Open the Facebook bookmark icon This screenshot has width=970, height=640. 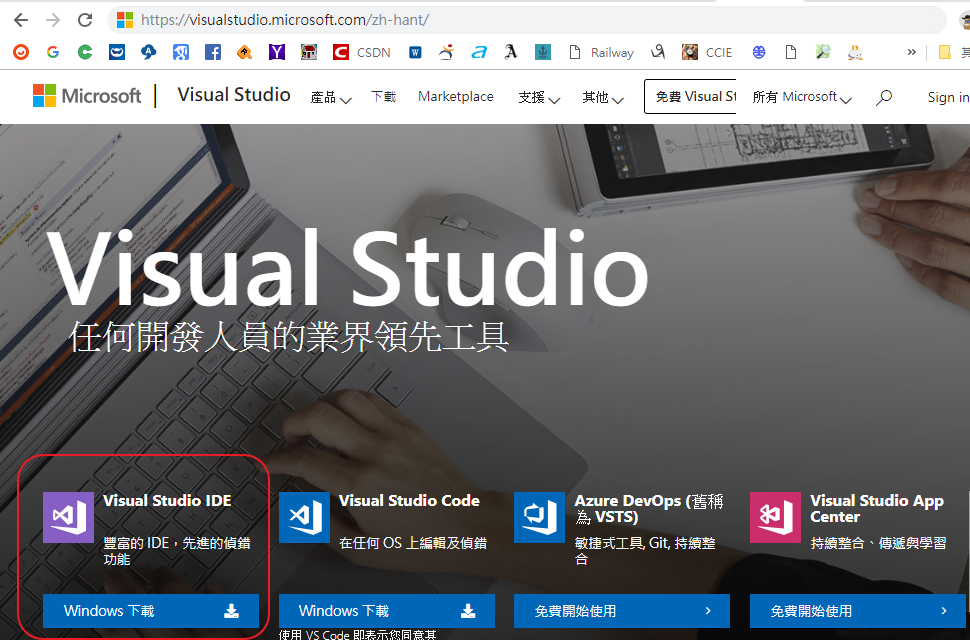click(x=213, y=53)
